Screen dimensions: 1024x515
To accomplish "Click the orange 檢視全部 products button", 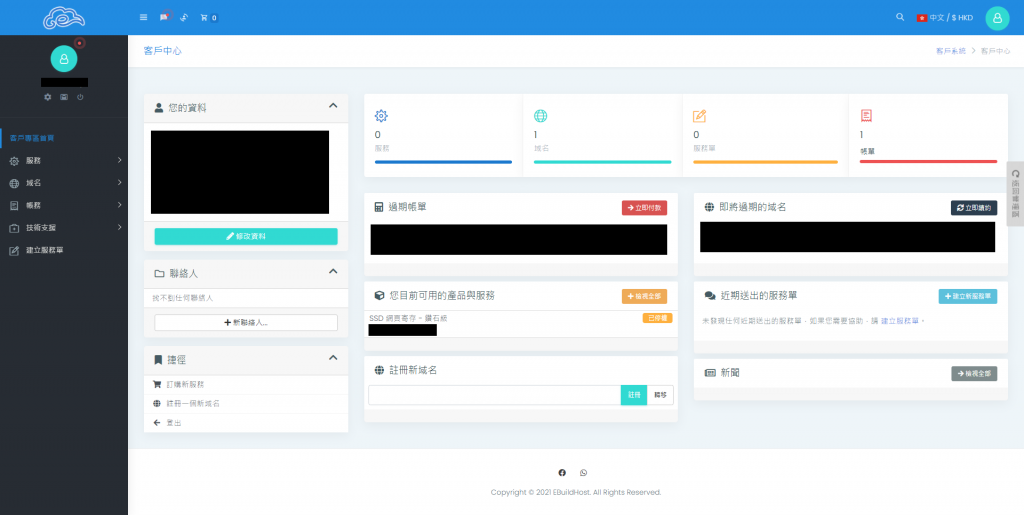I will point(645,296).
